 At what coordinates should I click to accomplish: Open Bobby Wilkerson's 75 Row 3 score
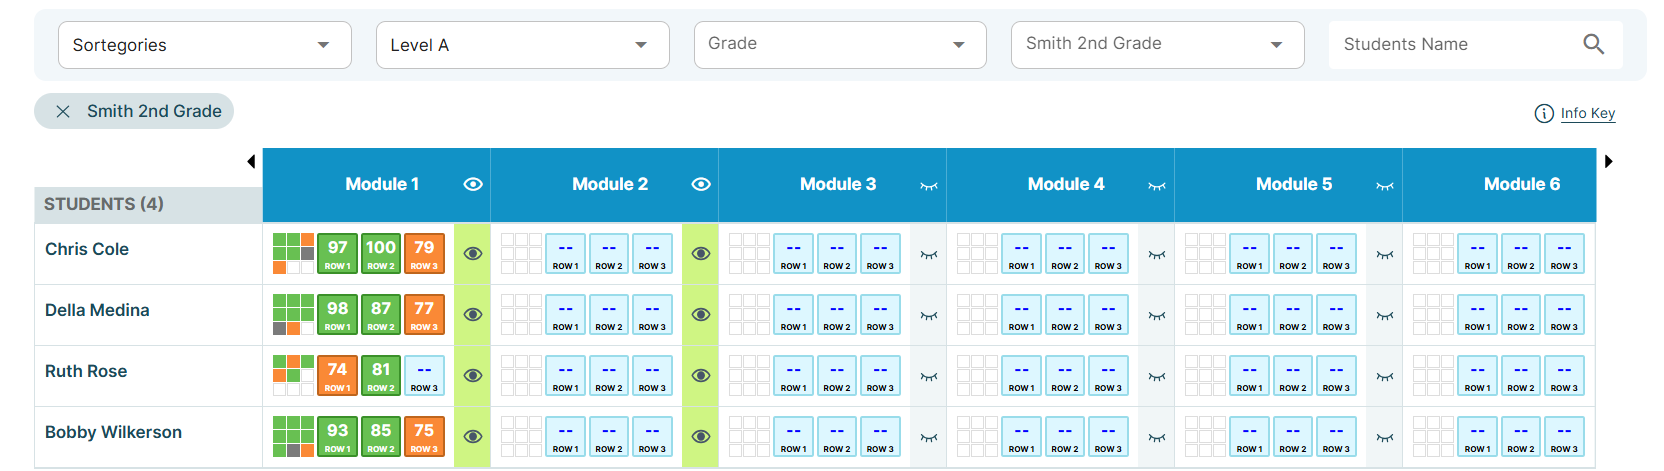point(424,436)
